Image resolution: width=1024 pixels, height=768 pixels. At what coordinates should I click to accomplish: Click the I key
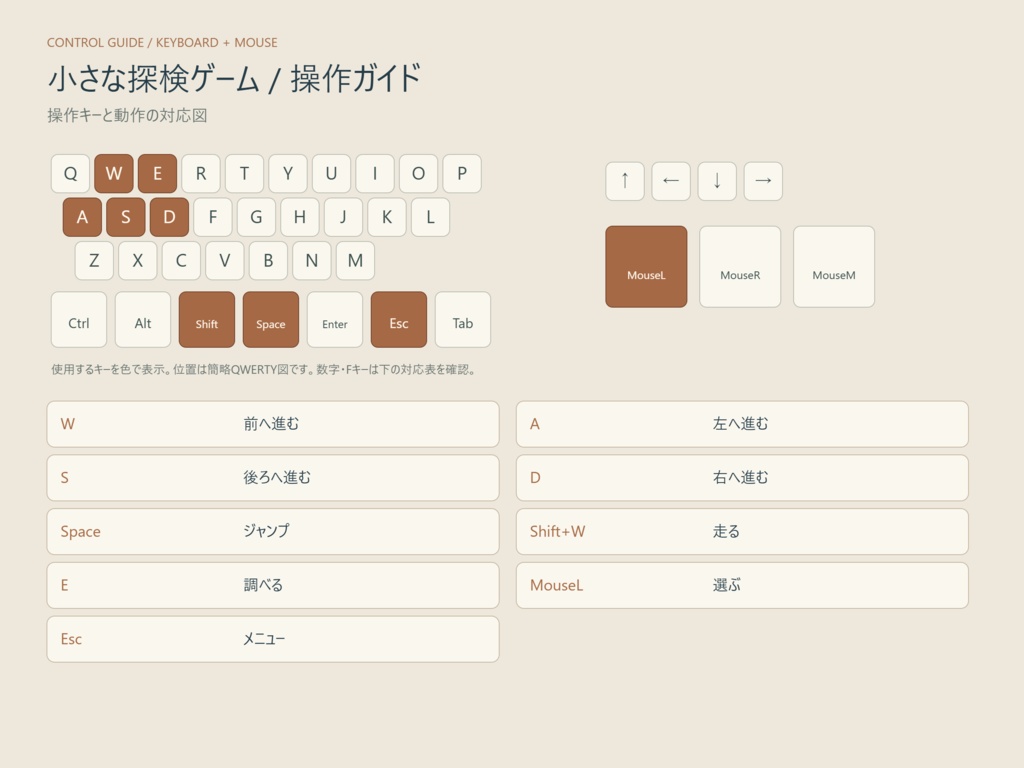point(375,174)
